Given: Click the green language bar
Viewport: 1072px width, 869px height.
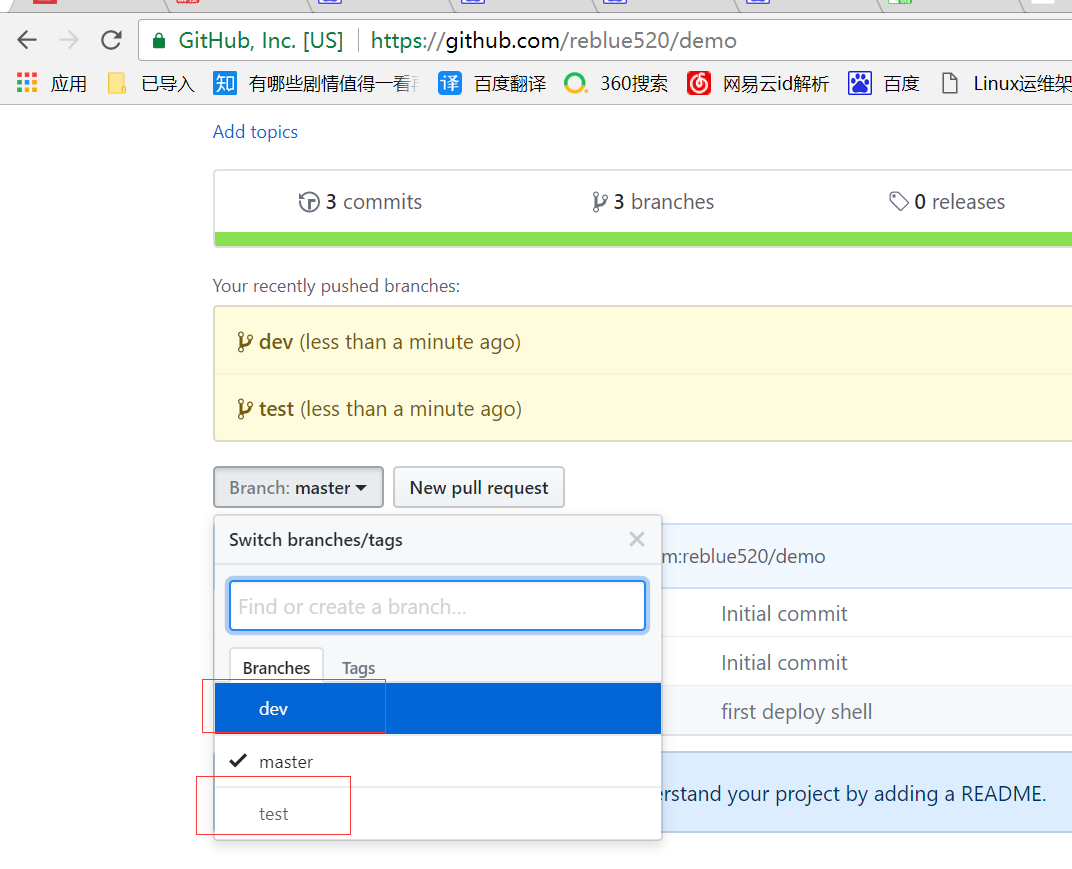Looking at the screenshot, I should 643,239.
